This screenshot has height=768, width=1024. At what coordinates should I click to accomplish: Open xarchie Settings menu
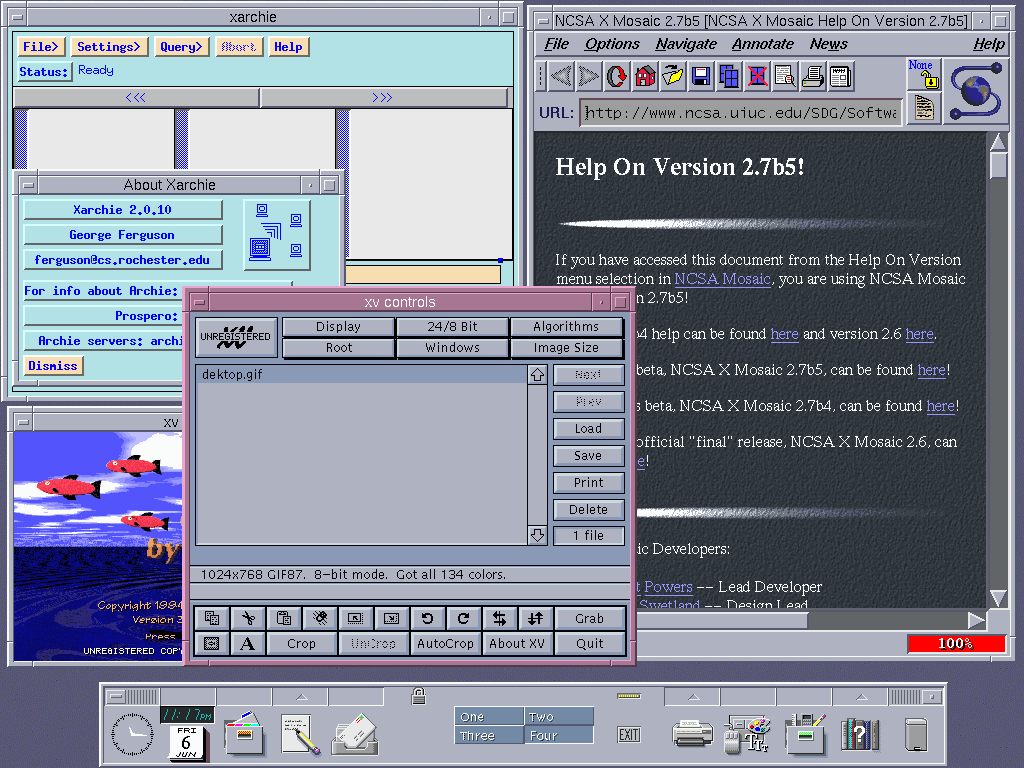pos(109,46)
